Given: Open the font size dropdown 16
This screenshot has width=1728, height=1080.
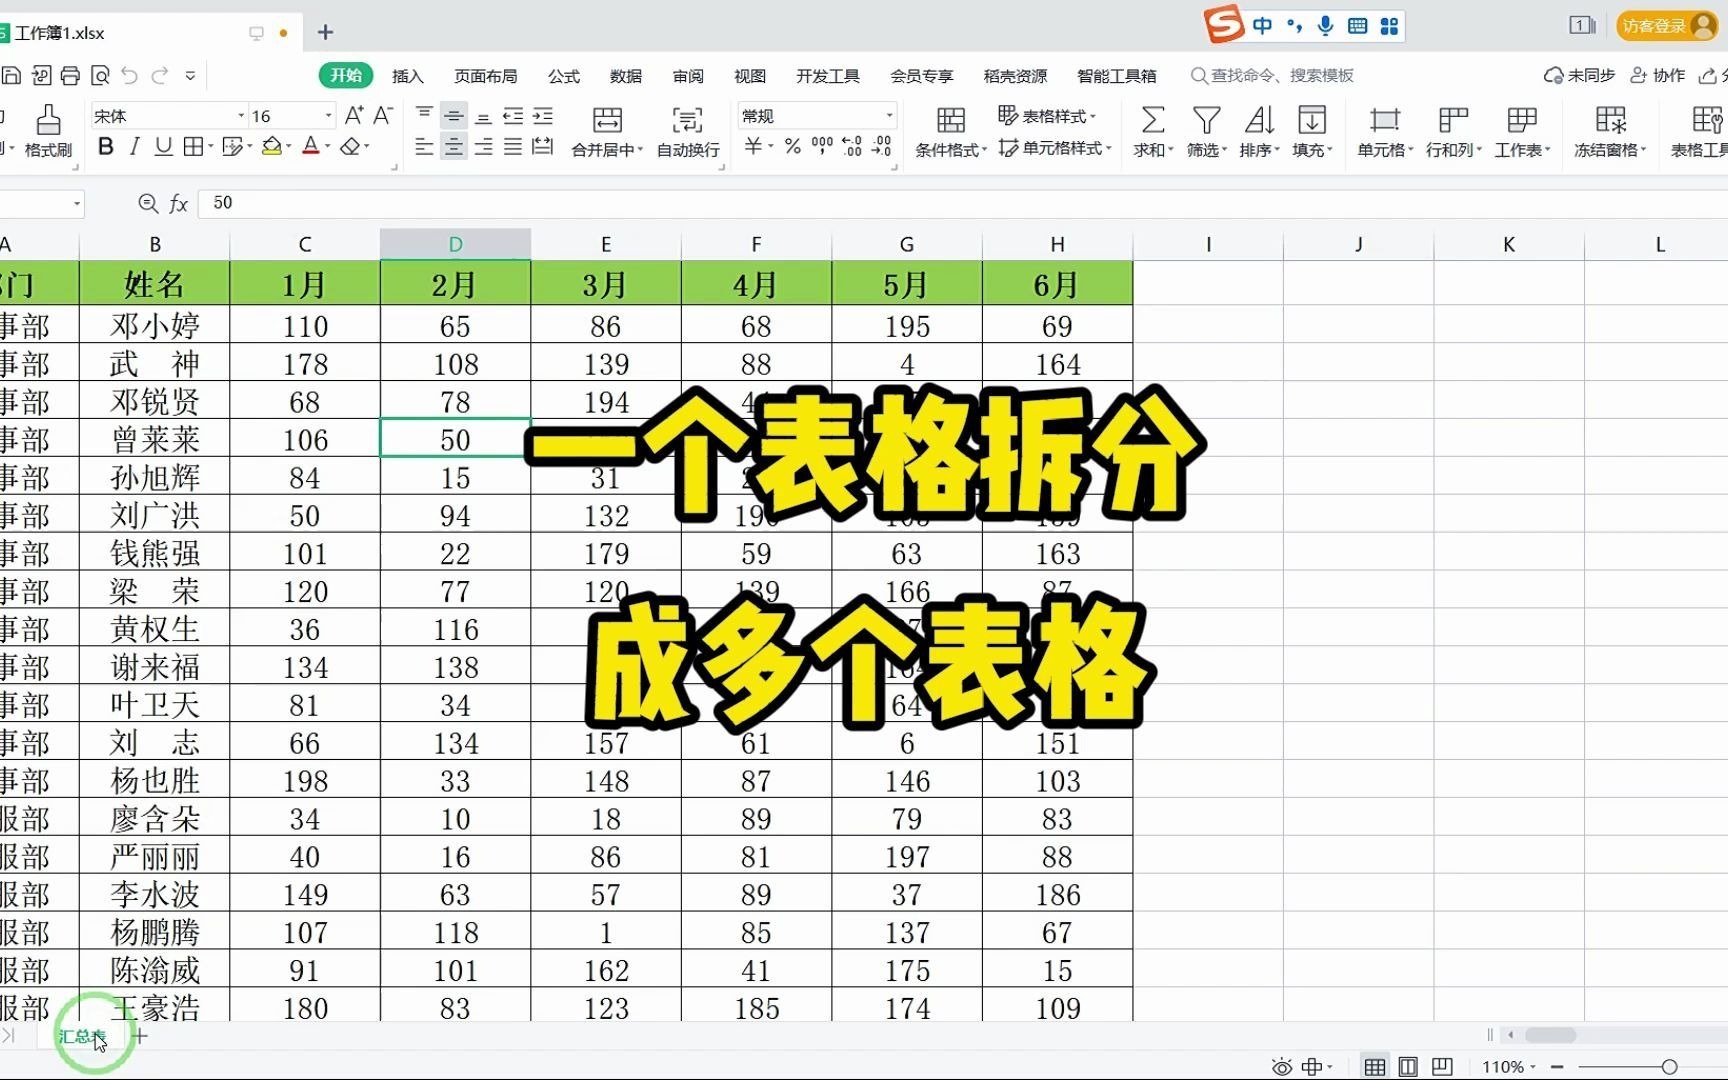Looking at the screenshot, I should click(x=328, y=116).
